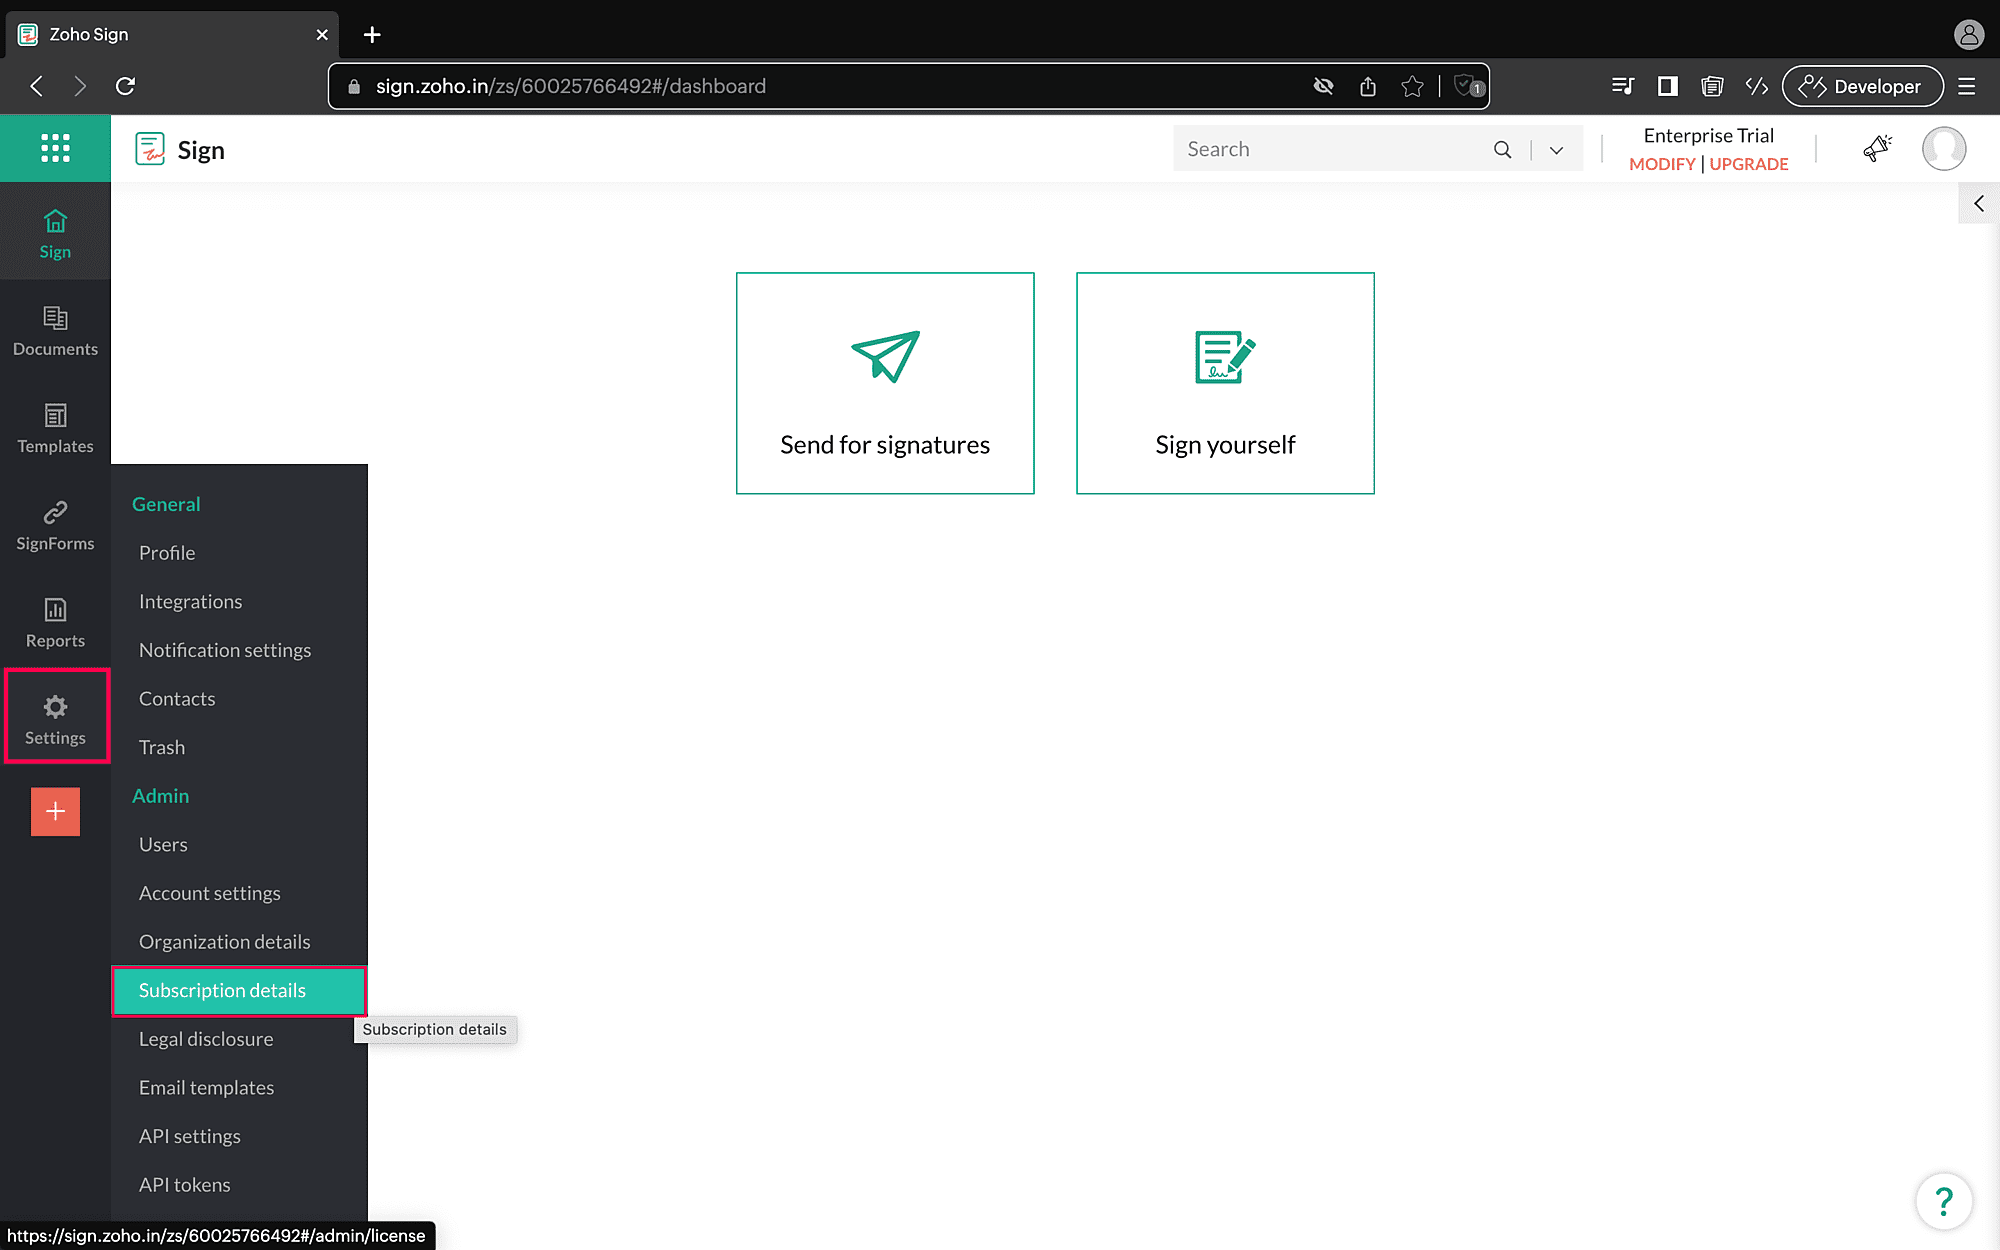The image size is (2000, 1250).
Task: Open Documents in the sidebar
Action: pyautogui.click(x=55, y=331)
